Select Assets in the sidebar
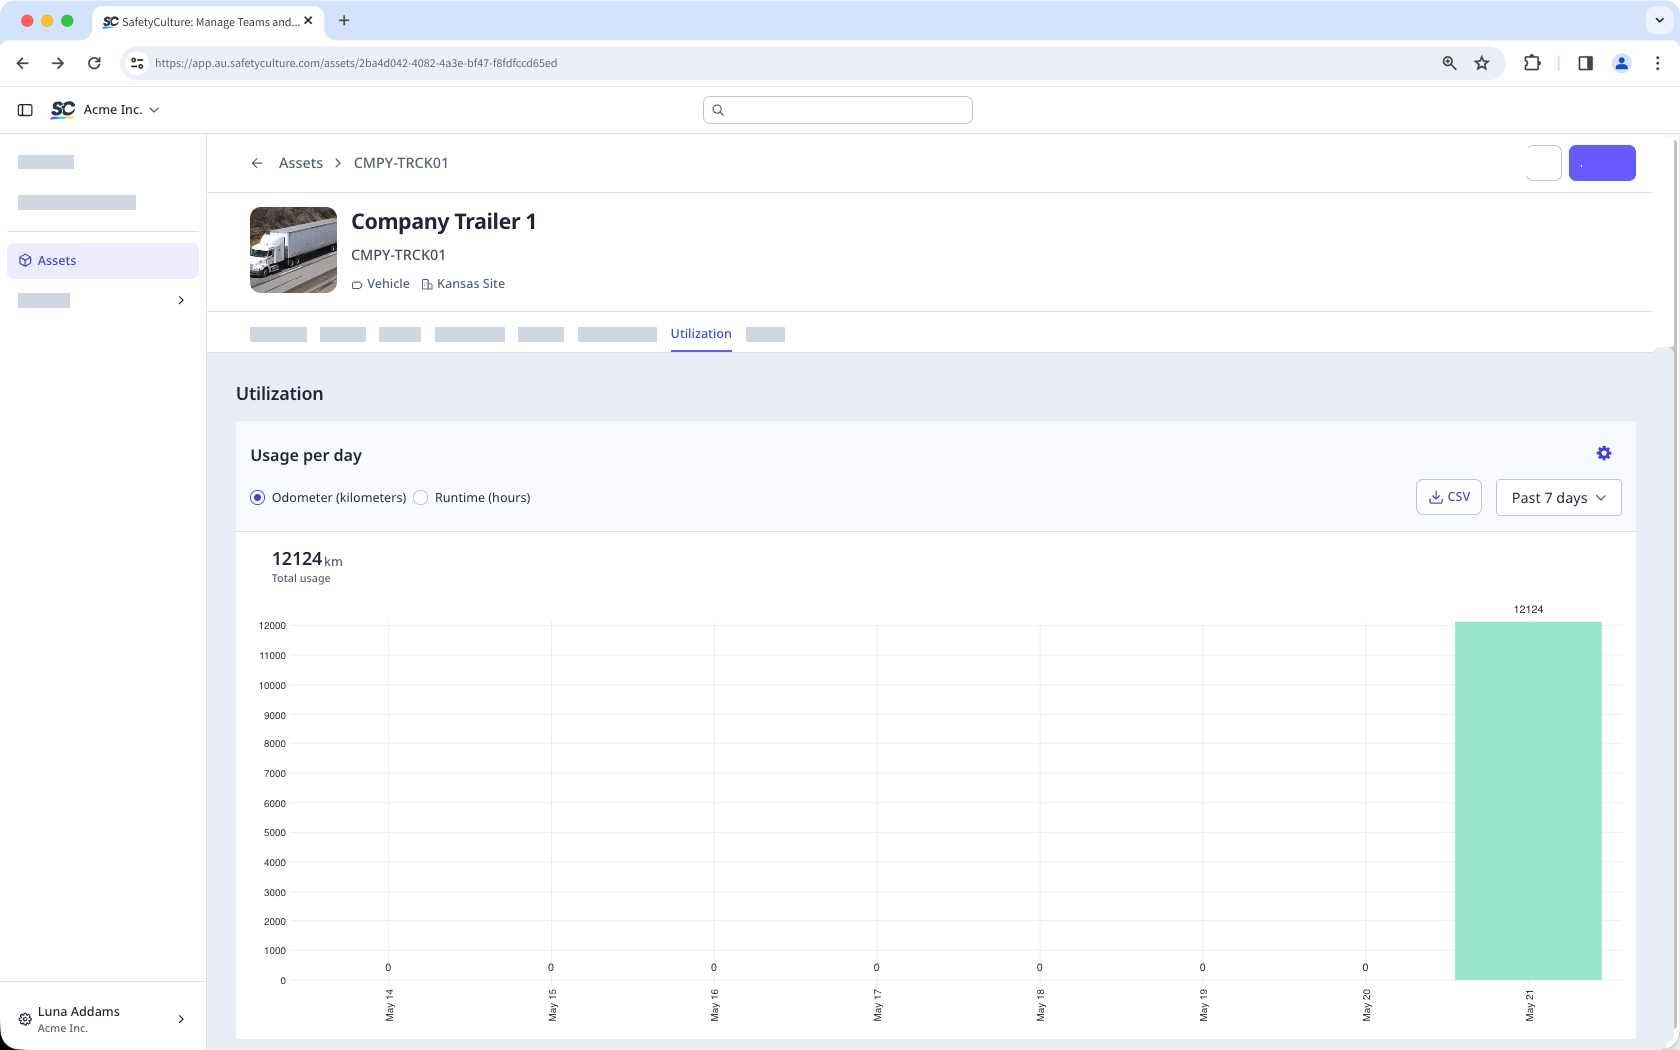 coord(103,261)
